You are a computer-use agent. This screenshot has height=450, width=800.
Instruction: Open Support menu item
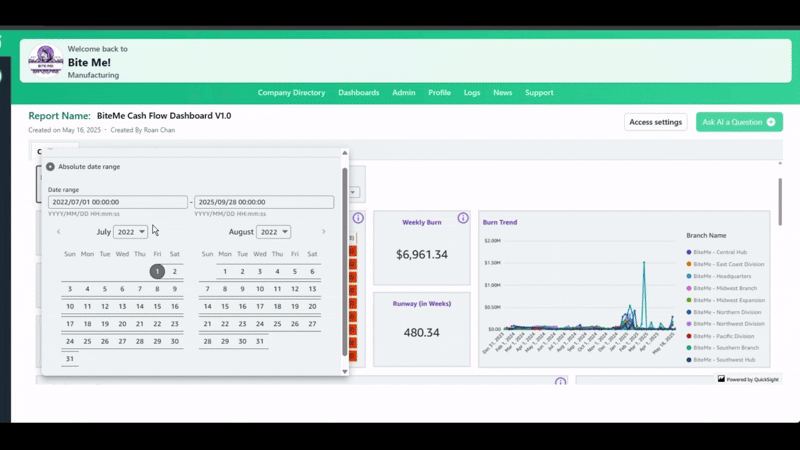(x=539, y=93)
